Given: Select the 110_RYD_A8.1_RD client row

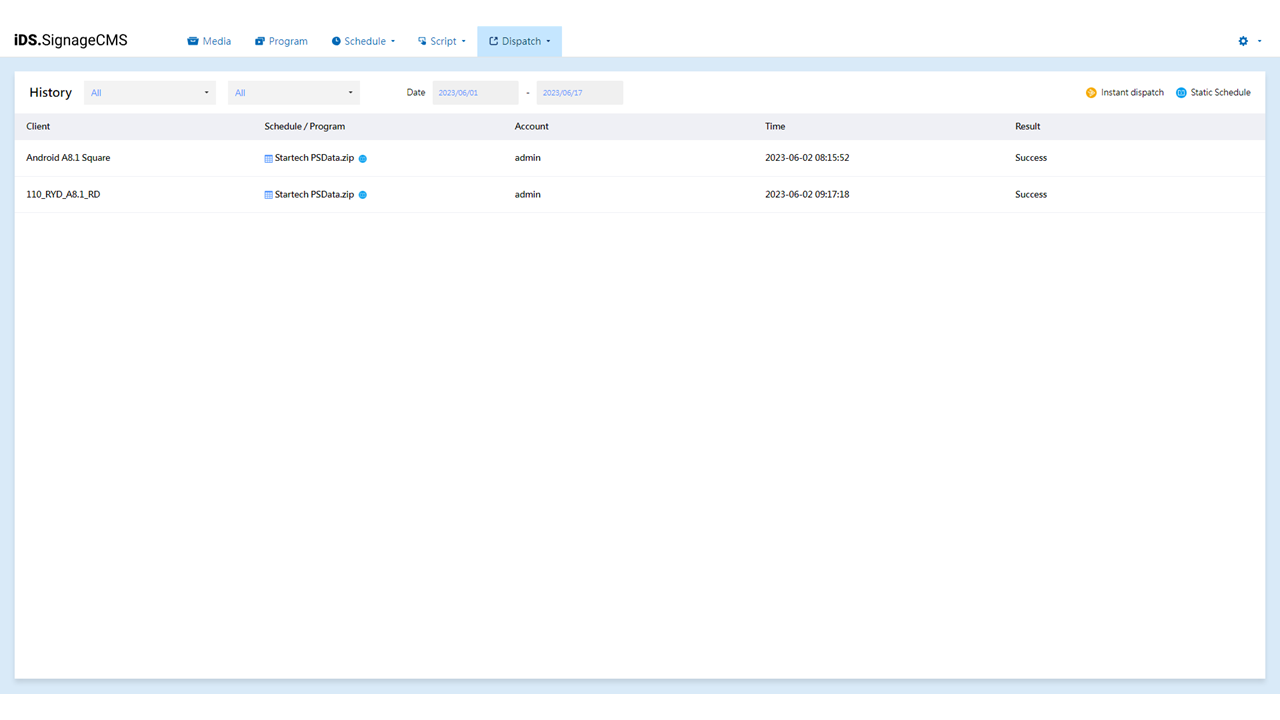Looking at the screenshot, I should (63, 194).
